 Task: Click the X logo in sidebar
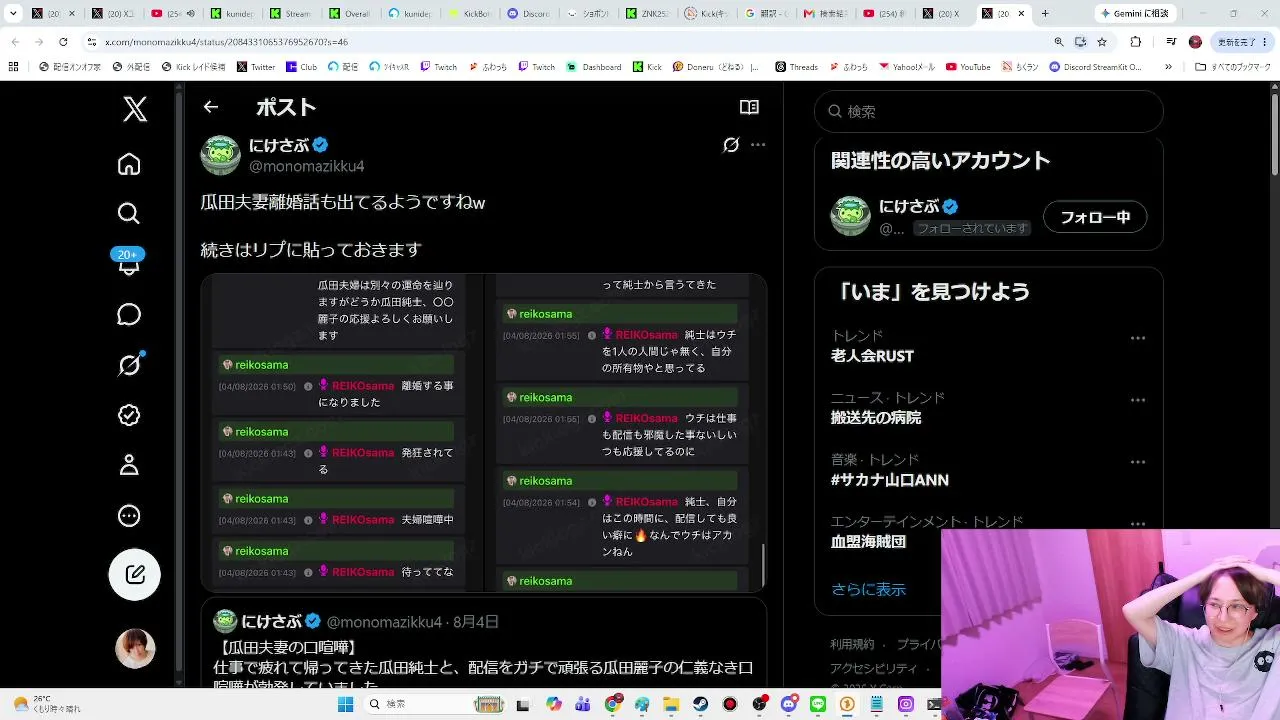click(x=135, y=109)
